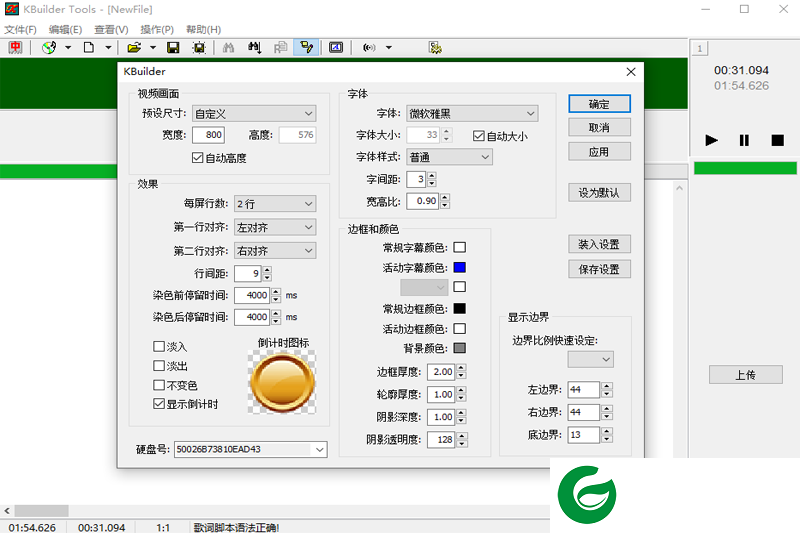Screen dimensions: 800x533
Task: Pick the 活动字幕颜色 blue swatch
Action: [x=460, y=267]
